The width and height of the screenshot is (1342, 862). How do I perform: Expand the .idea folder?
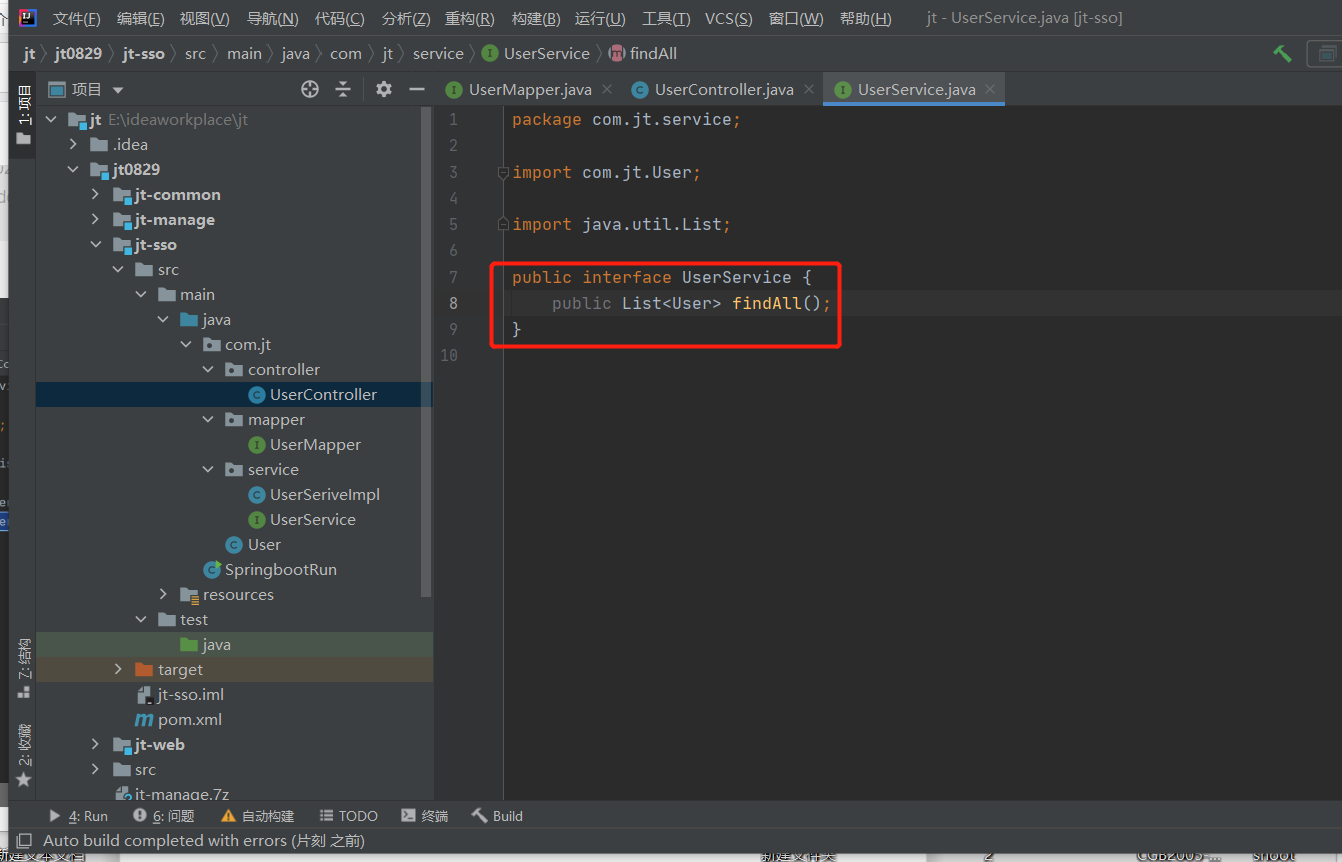click(x=73, y=145)
